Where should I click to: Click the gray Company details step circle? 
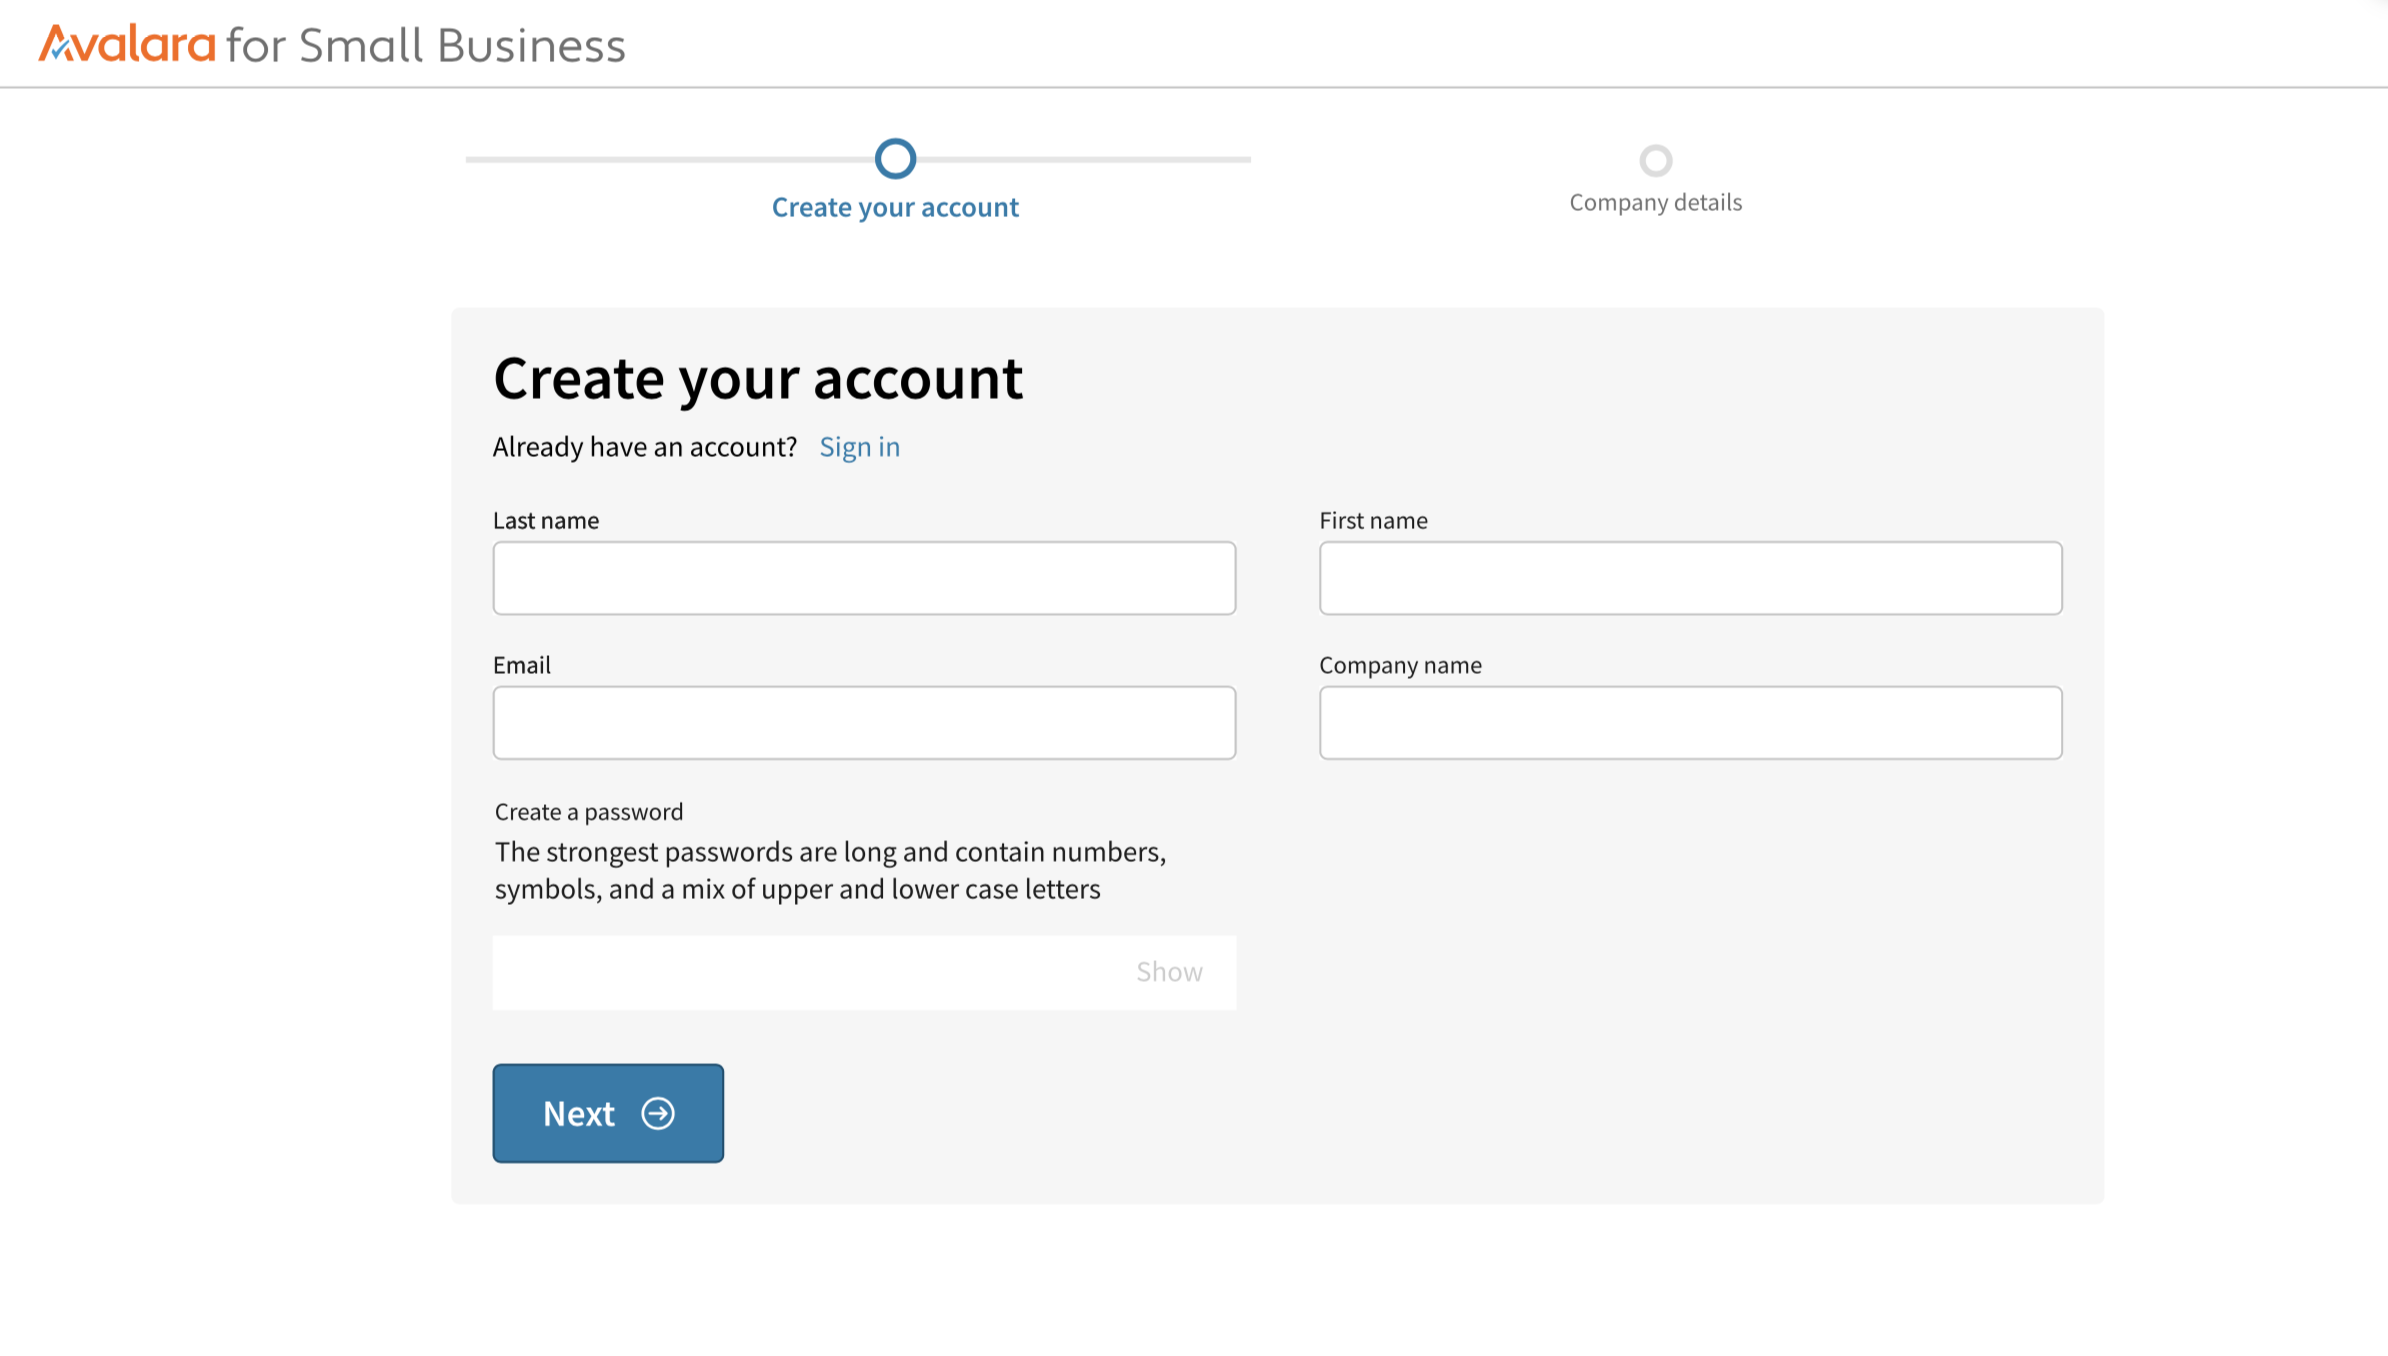tap(1655, 160)
